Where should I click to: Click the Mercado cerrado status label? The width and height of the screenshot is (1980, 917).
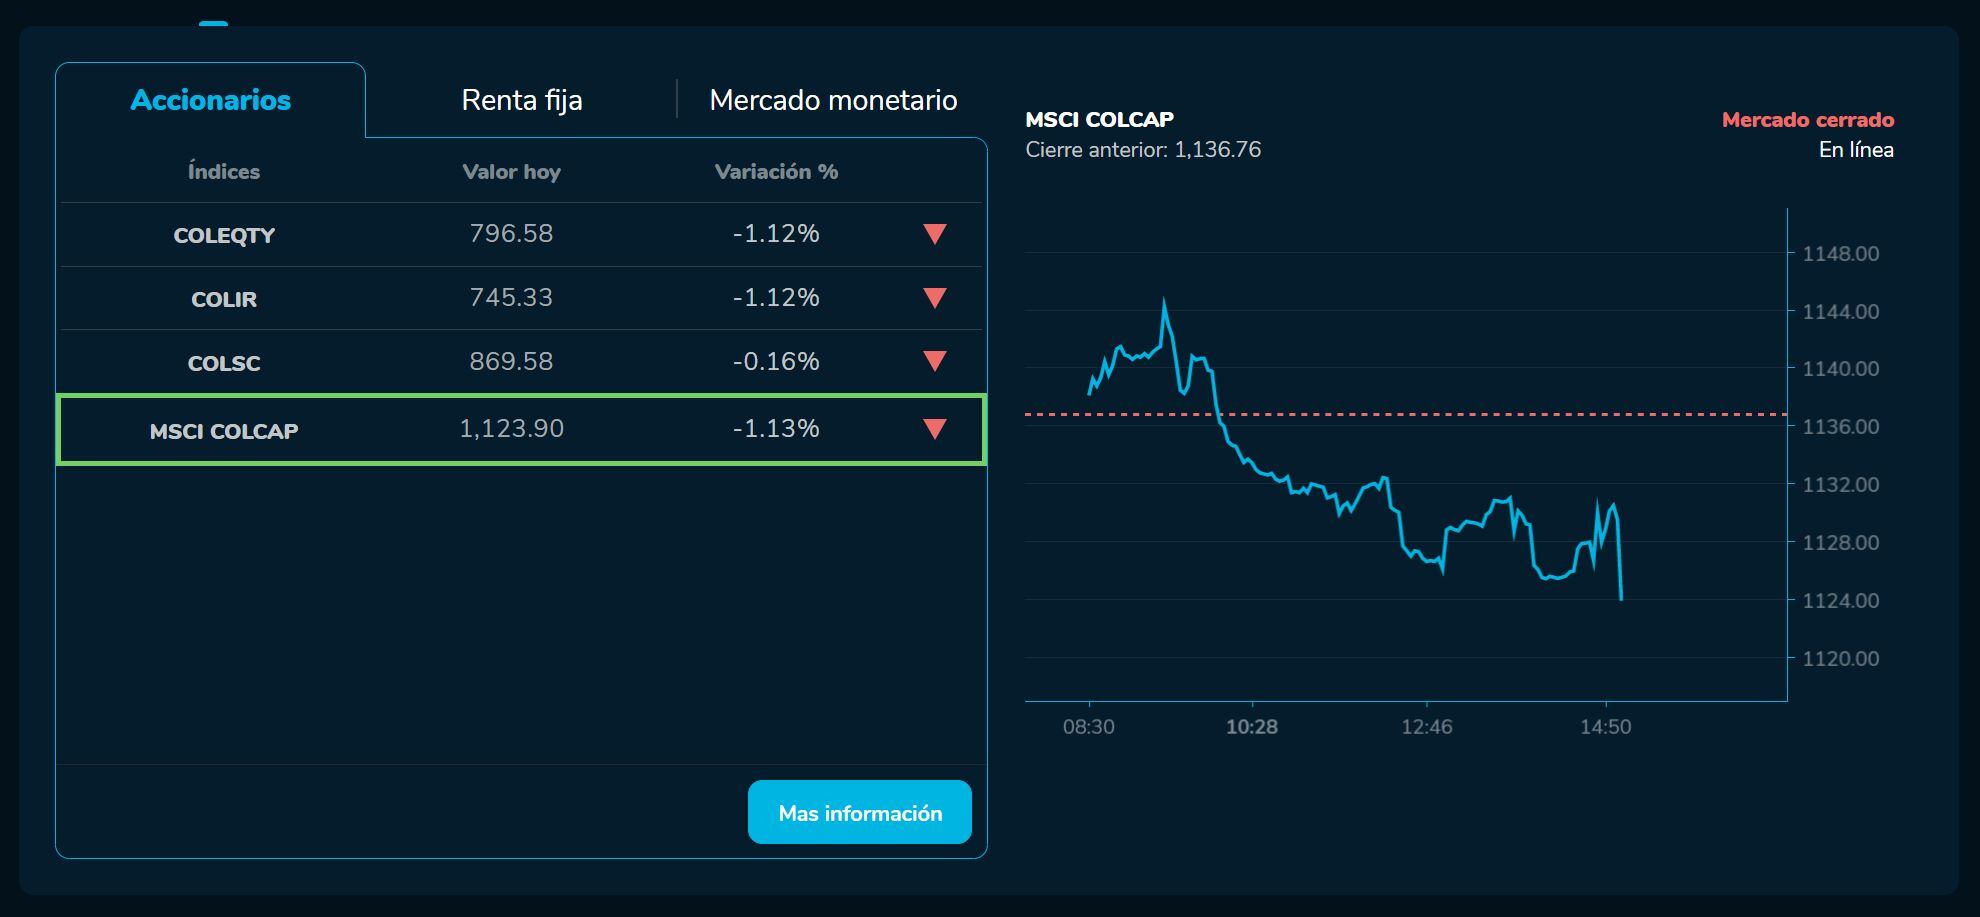coord(1807,120)
